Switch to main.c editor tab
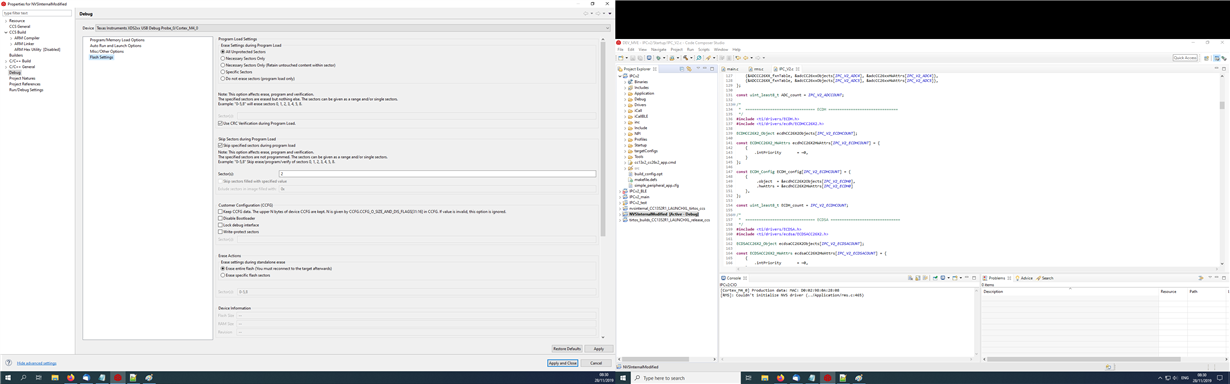 [732, 69]
